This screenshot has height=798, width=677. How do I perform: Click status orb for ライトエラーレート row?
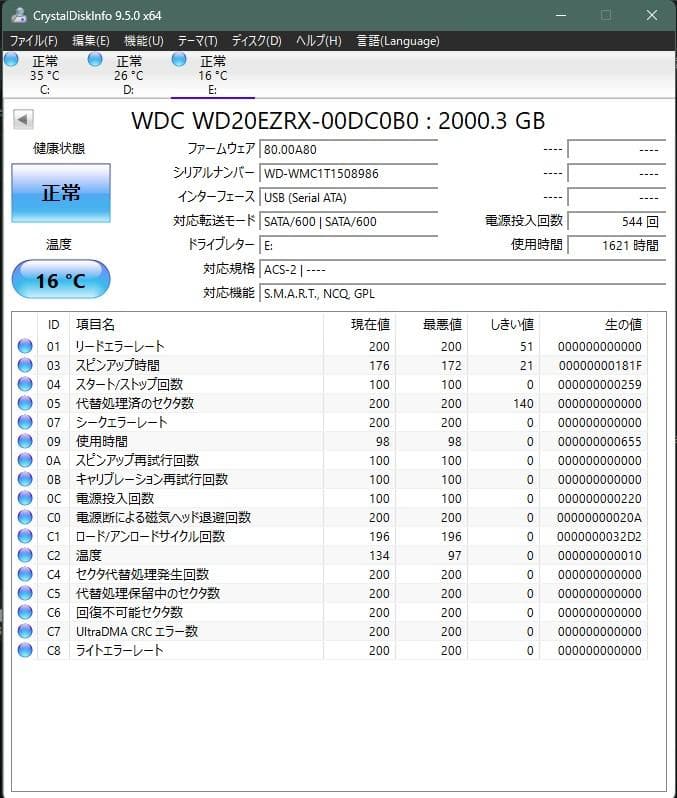tap(25, 650)
